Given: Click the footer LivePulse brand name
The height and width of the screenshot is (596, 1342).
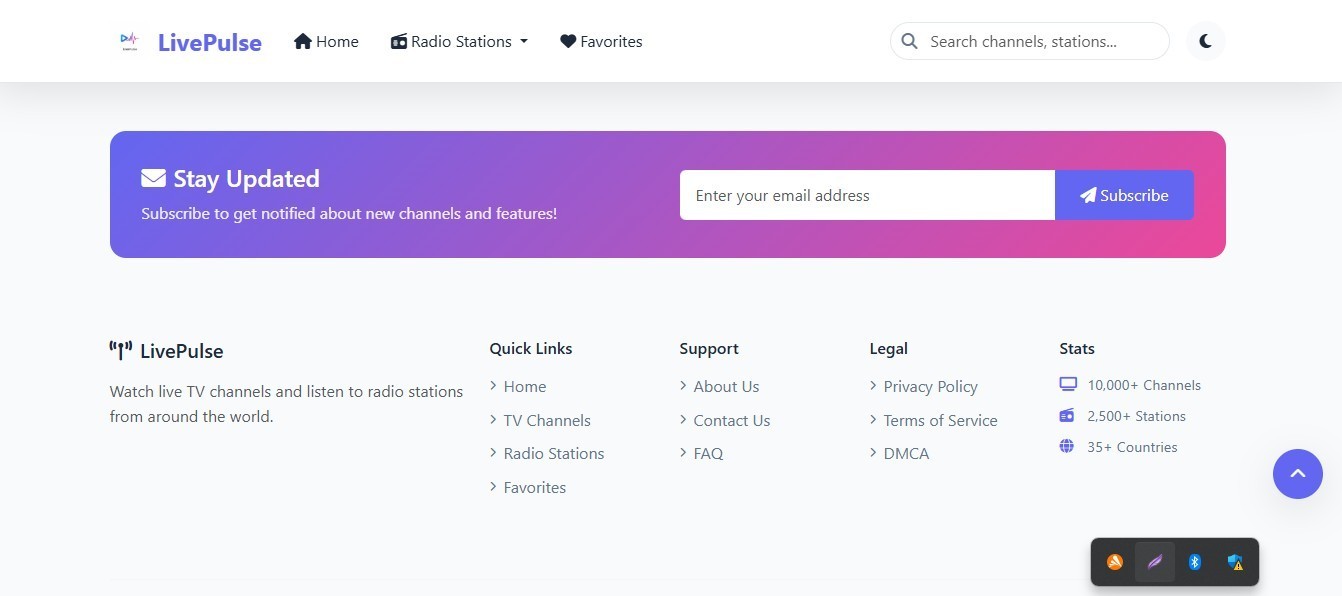Looking at the screenshot, I should (182, 351).
